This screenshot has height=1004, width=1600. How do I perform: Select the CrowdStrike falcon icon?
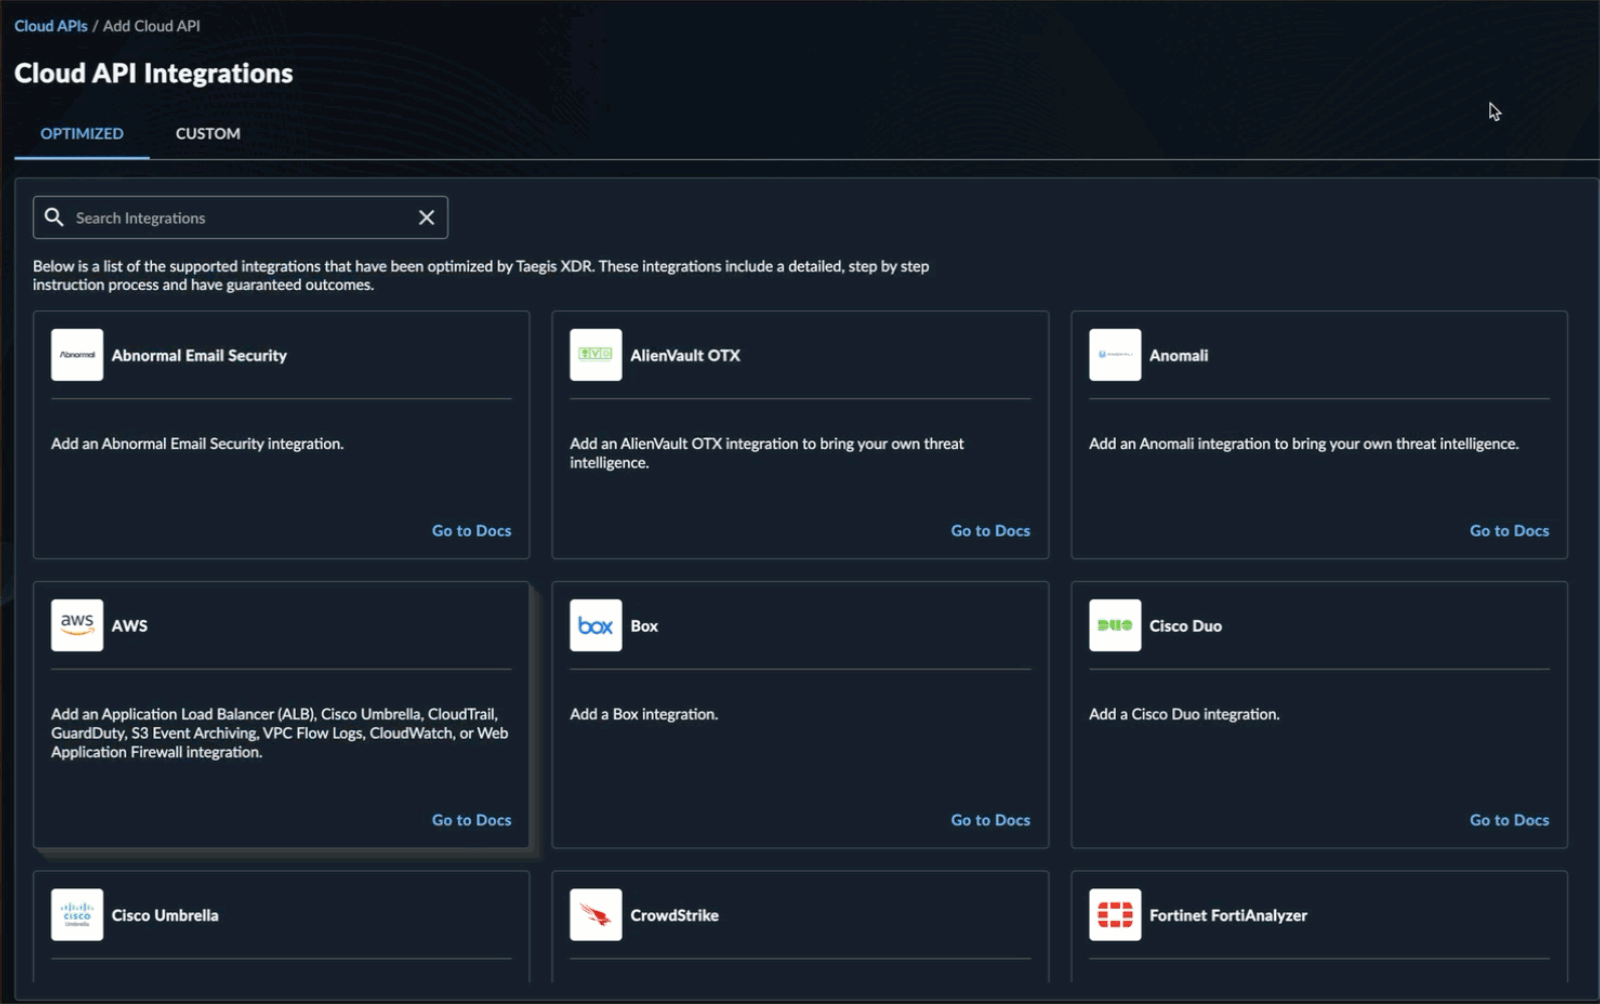tap(595, 913)
